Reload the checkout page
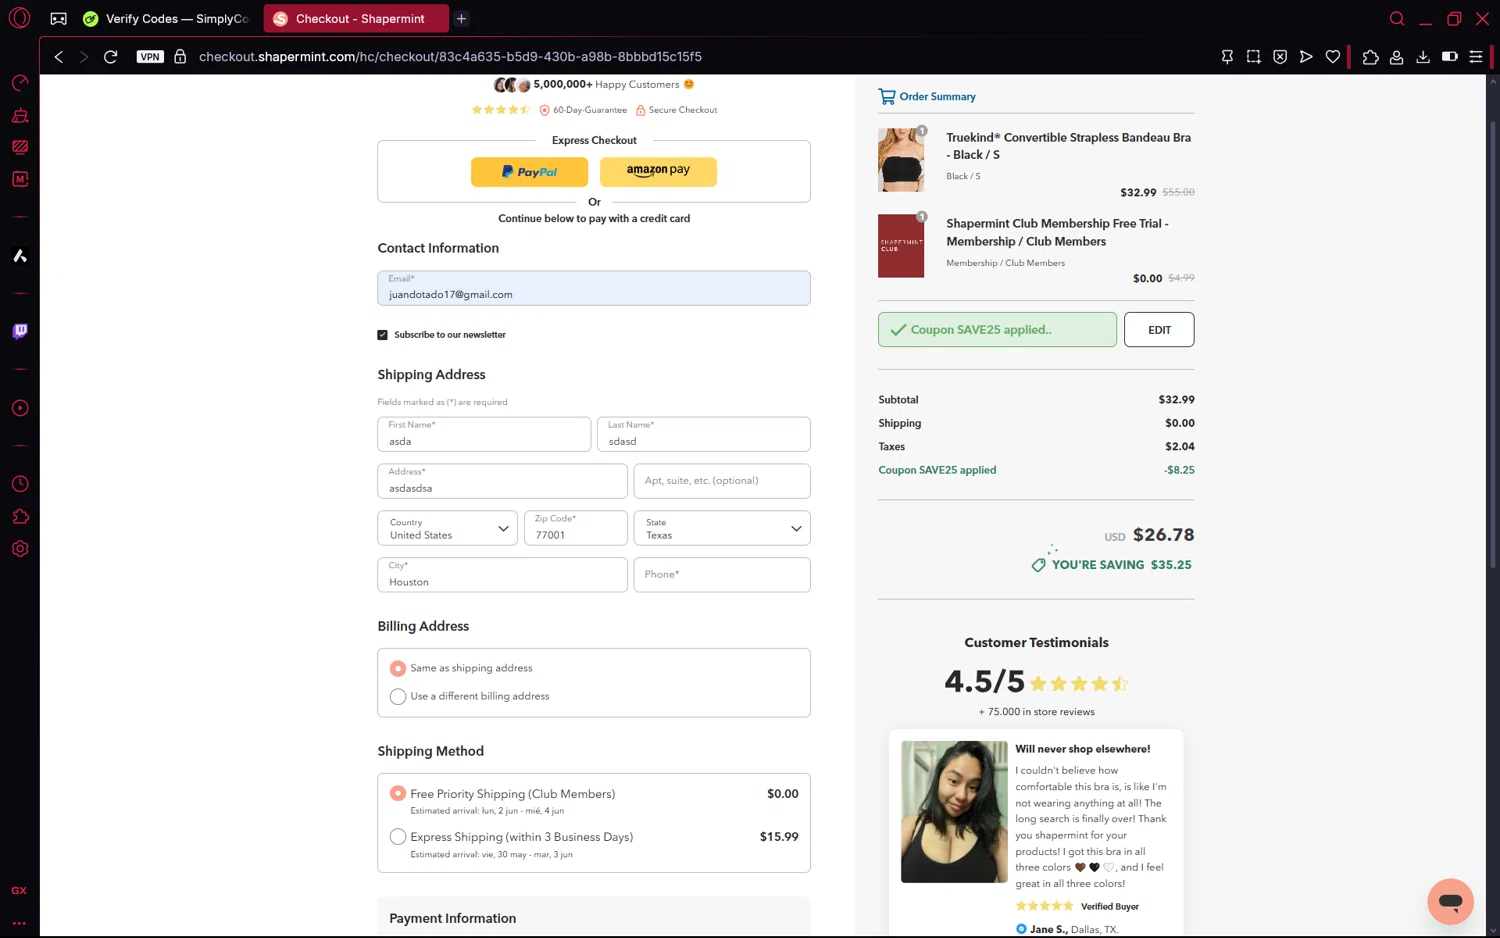Screen dimensions: 1500x938 tap(111, 57)
